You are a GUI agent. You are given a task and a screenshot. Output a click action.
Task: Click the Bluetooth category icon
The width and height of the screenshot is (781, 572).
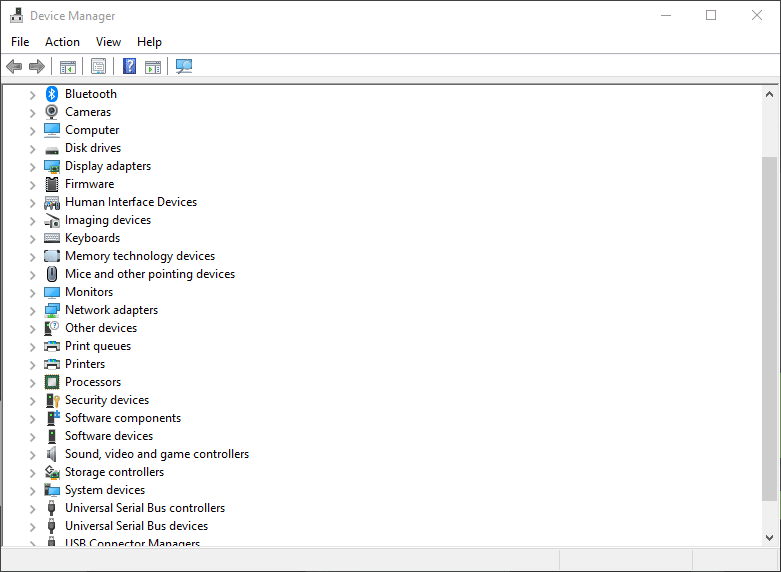(x=52, y=94)
